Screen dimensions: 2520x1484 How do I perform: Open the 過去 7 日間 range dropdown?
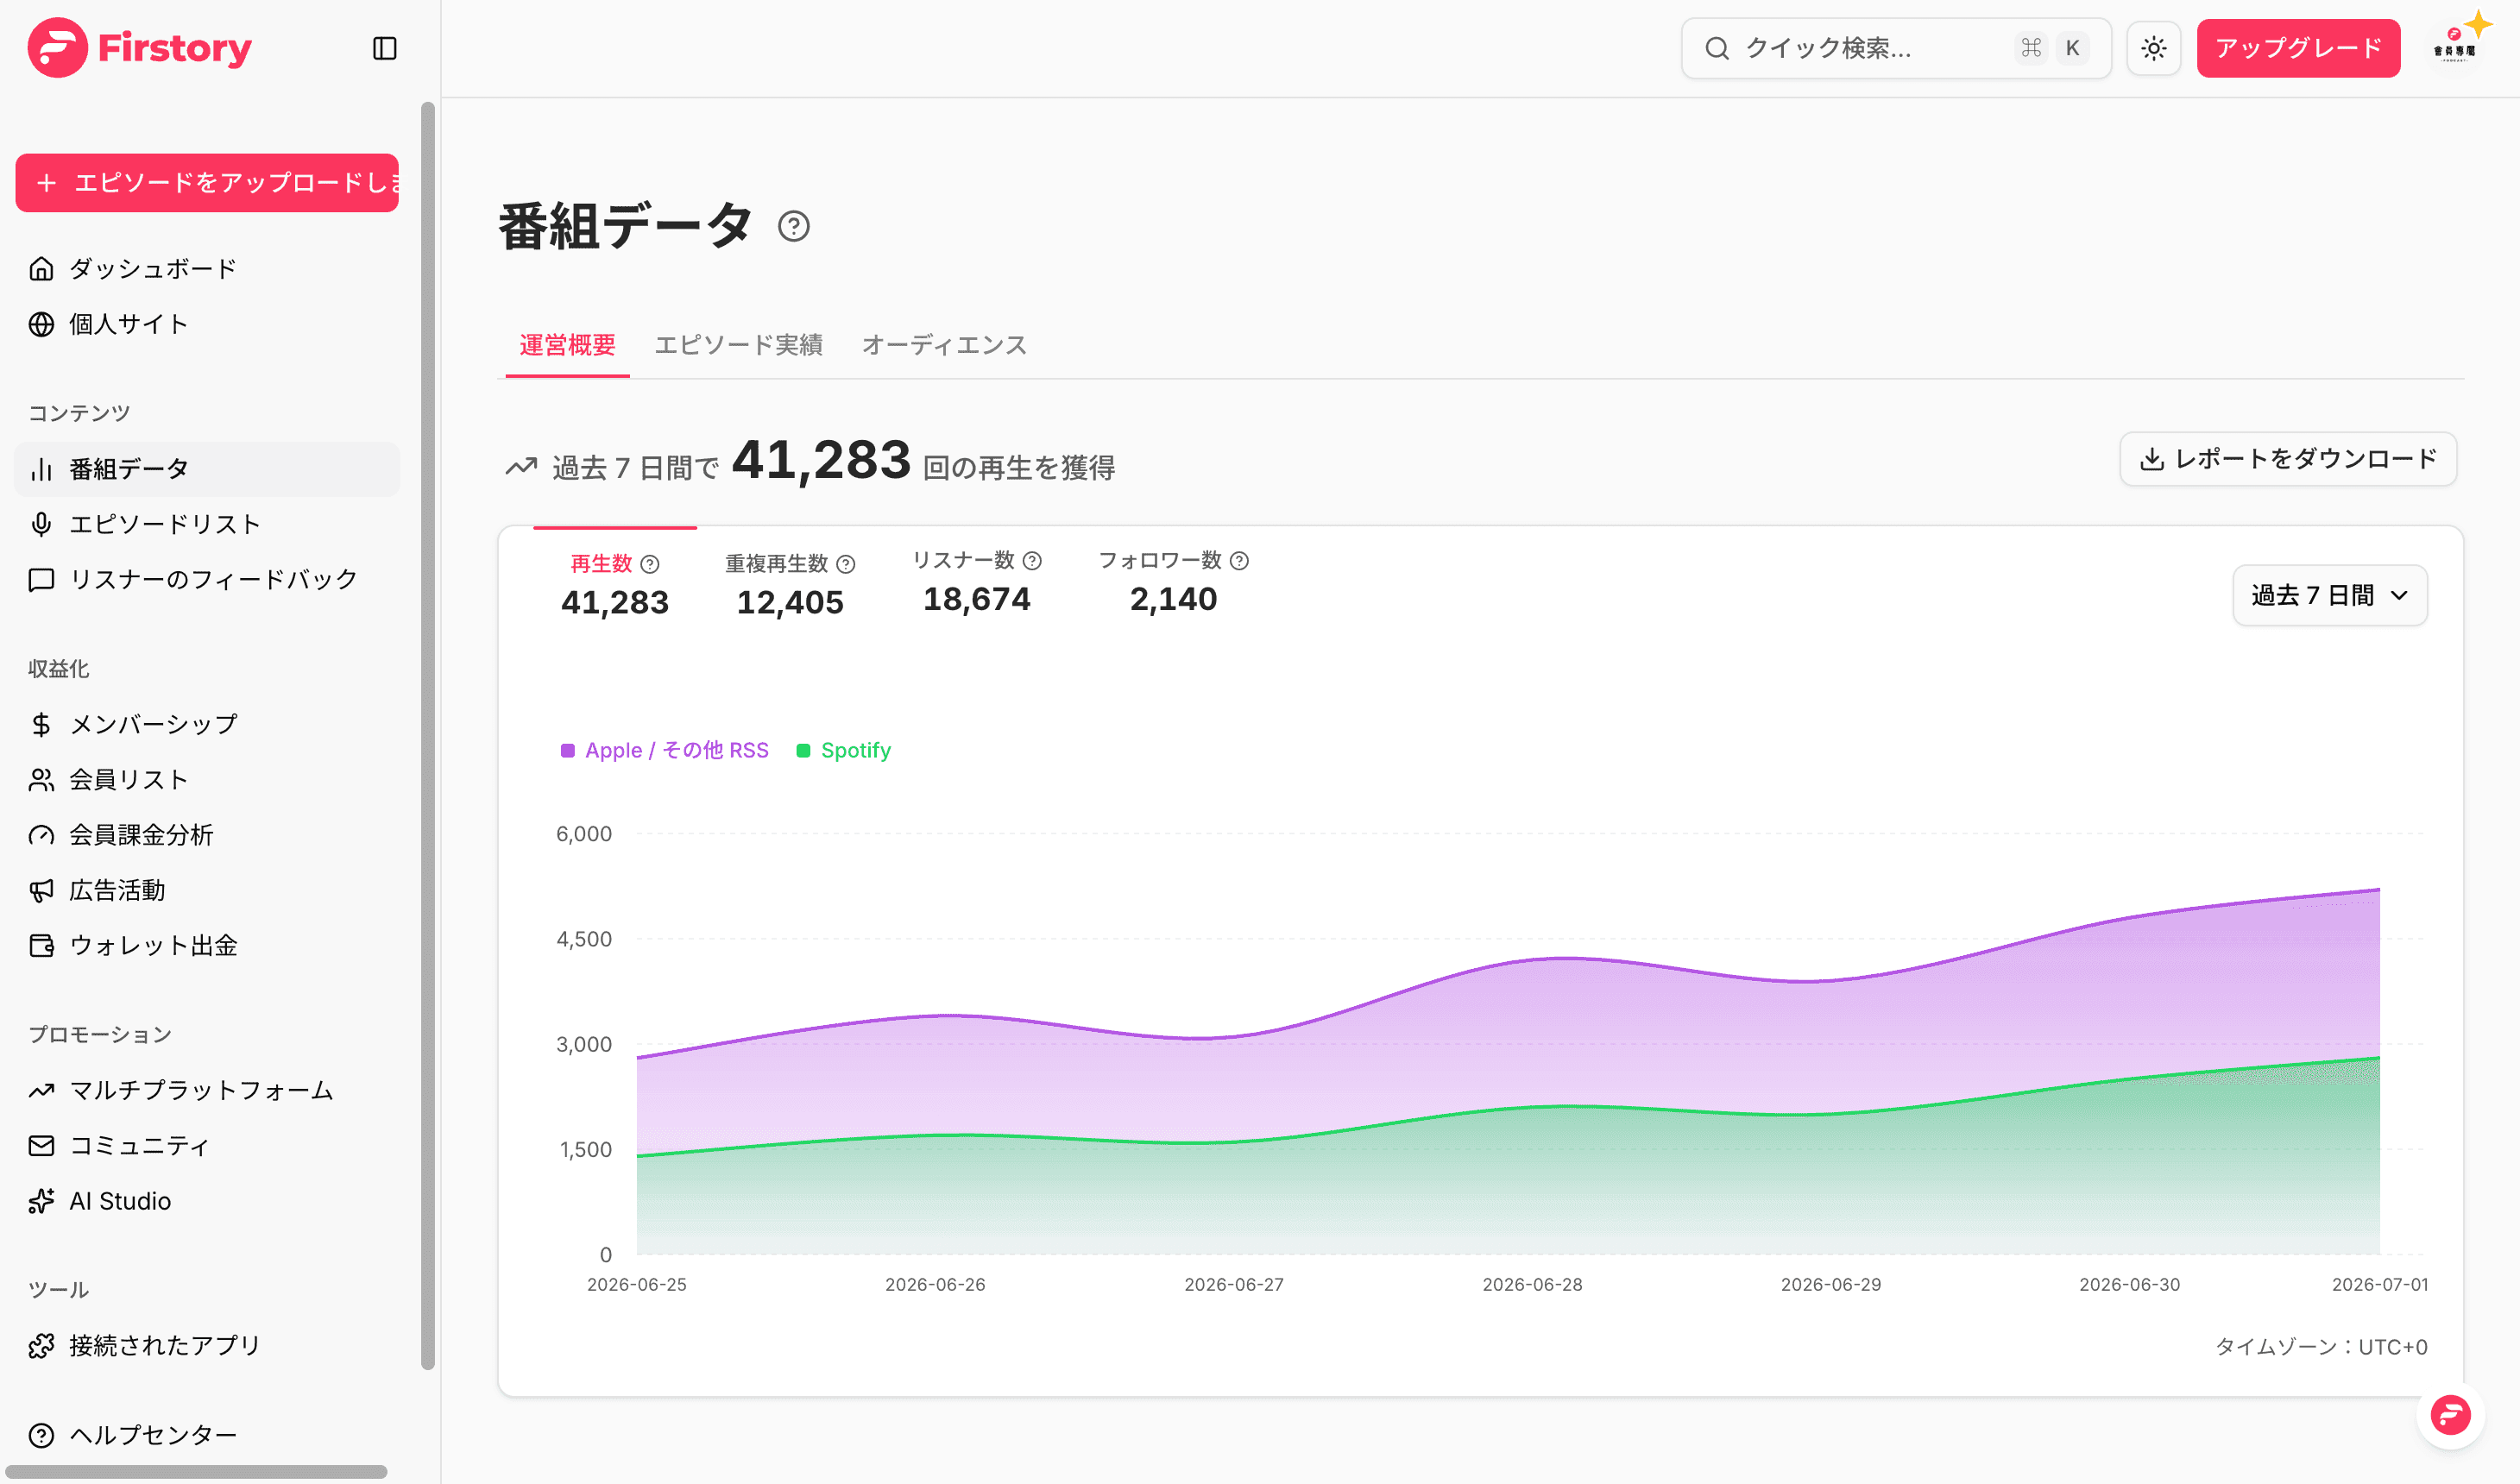[2330, 596]
